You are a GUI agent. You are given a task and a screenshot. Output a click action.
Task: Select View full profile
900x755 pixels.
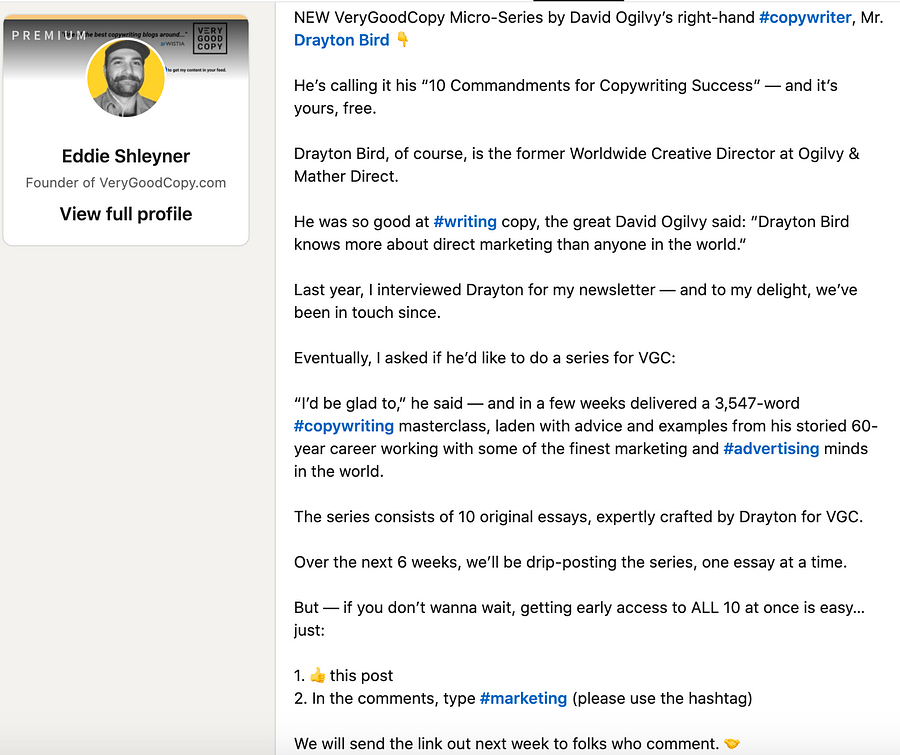[126, 213]
